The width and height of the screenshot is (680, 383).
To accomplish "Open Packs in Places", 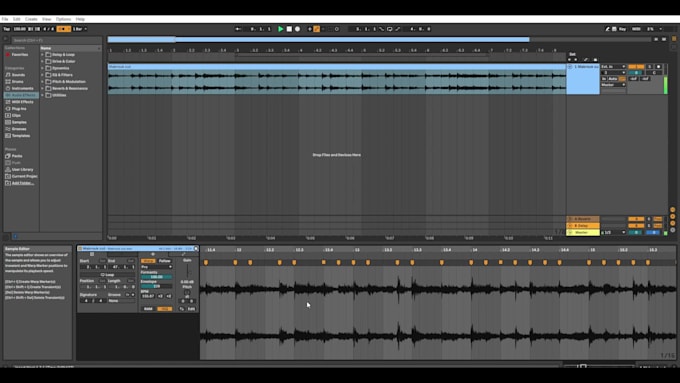I will tap(17, 156).
